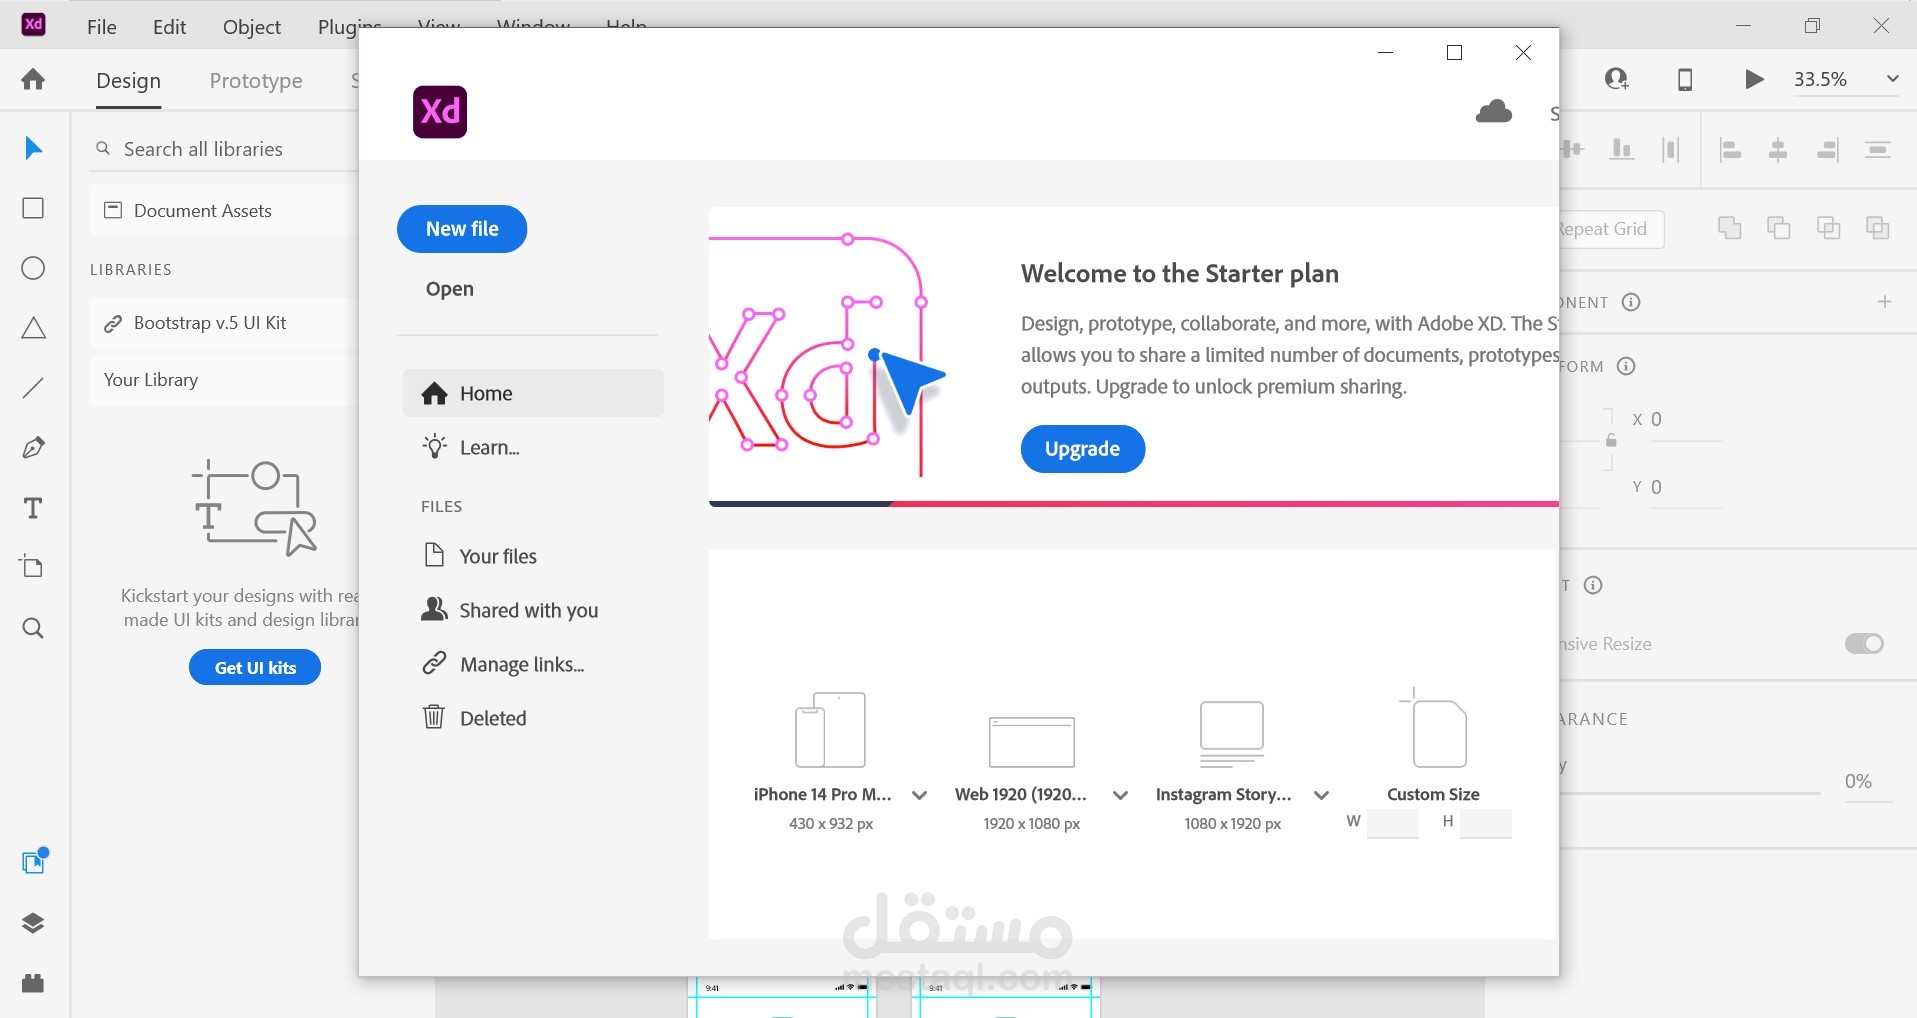Click the align left icon

[1730, 150]
